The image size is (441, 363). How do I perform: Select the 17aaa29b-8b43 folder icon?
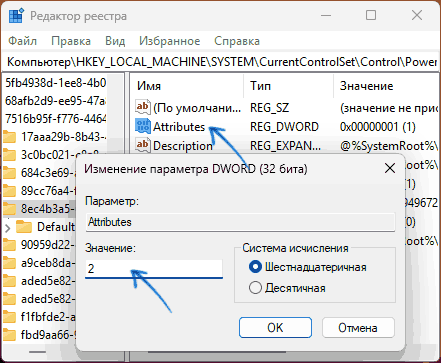pyautogui.click(x=10, y=137)
